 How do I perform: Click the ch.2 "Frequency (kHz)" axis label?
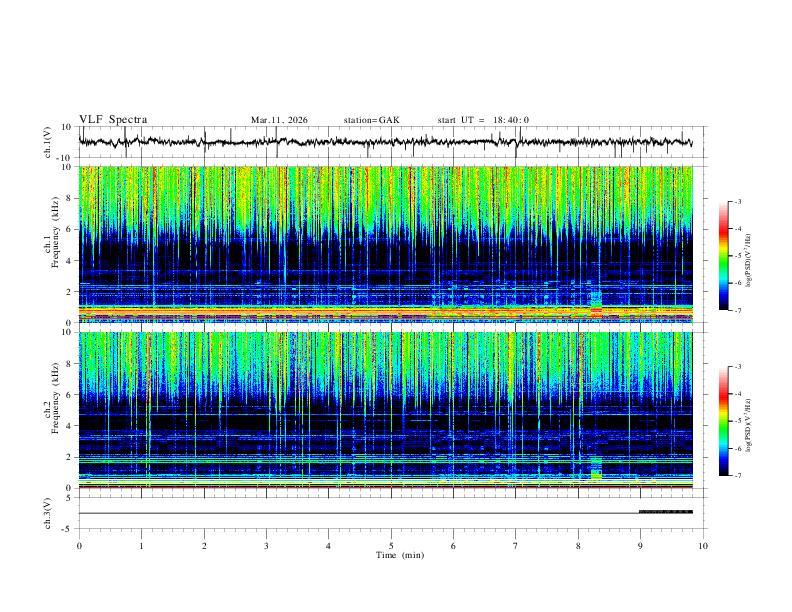click(x=55, y=398)
